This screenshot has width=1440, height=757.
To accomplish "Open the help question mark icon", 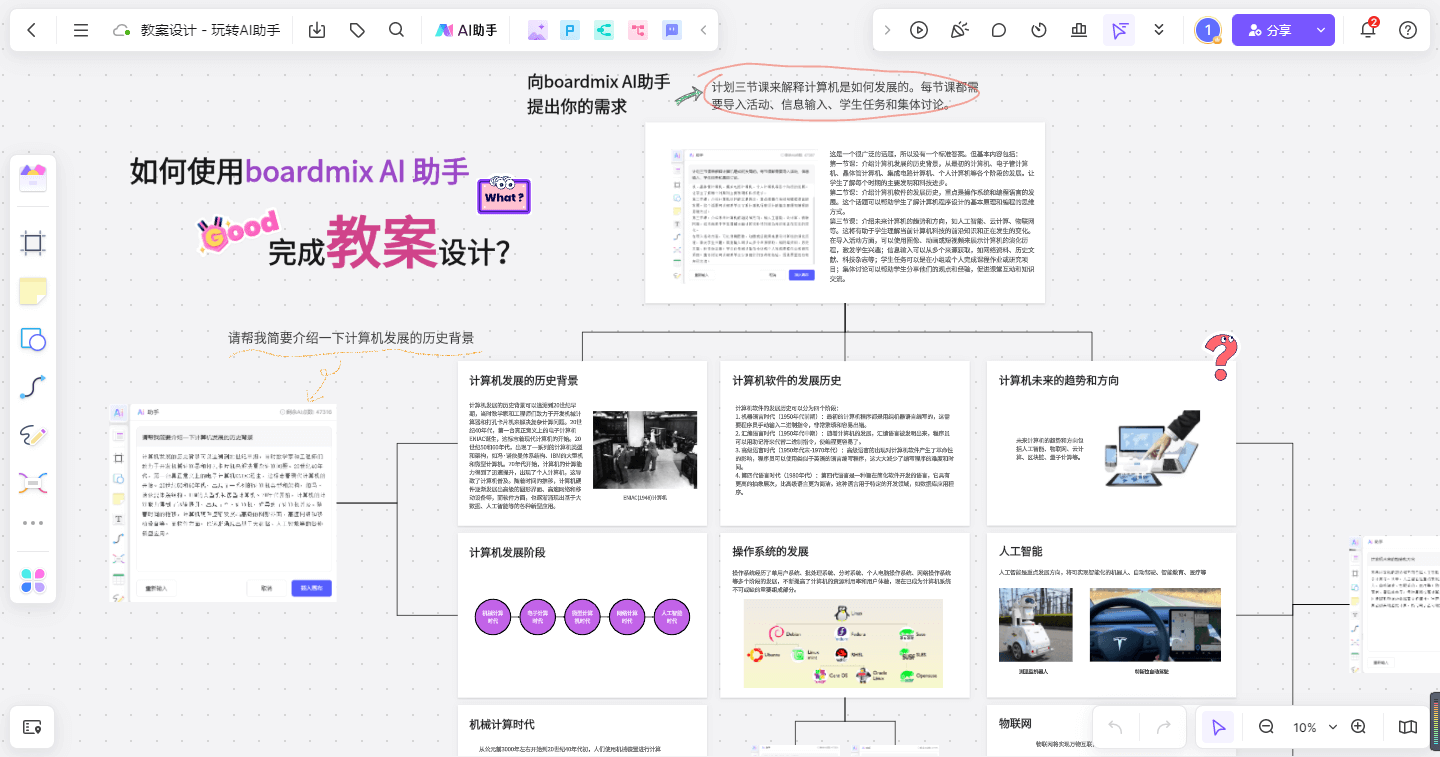I will tap(1408, 30).
